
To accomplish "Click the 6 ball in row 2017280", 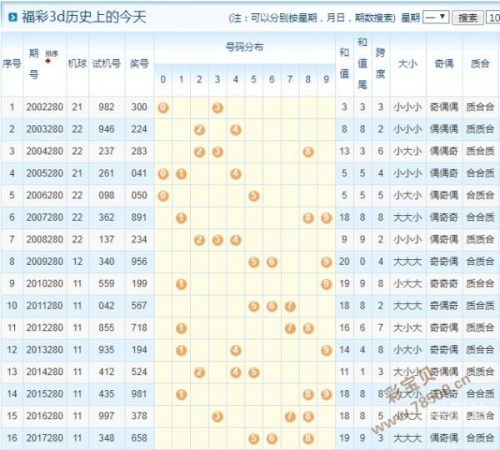I will 272,439.
